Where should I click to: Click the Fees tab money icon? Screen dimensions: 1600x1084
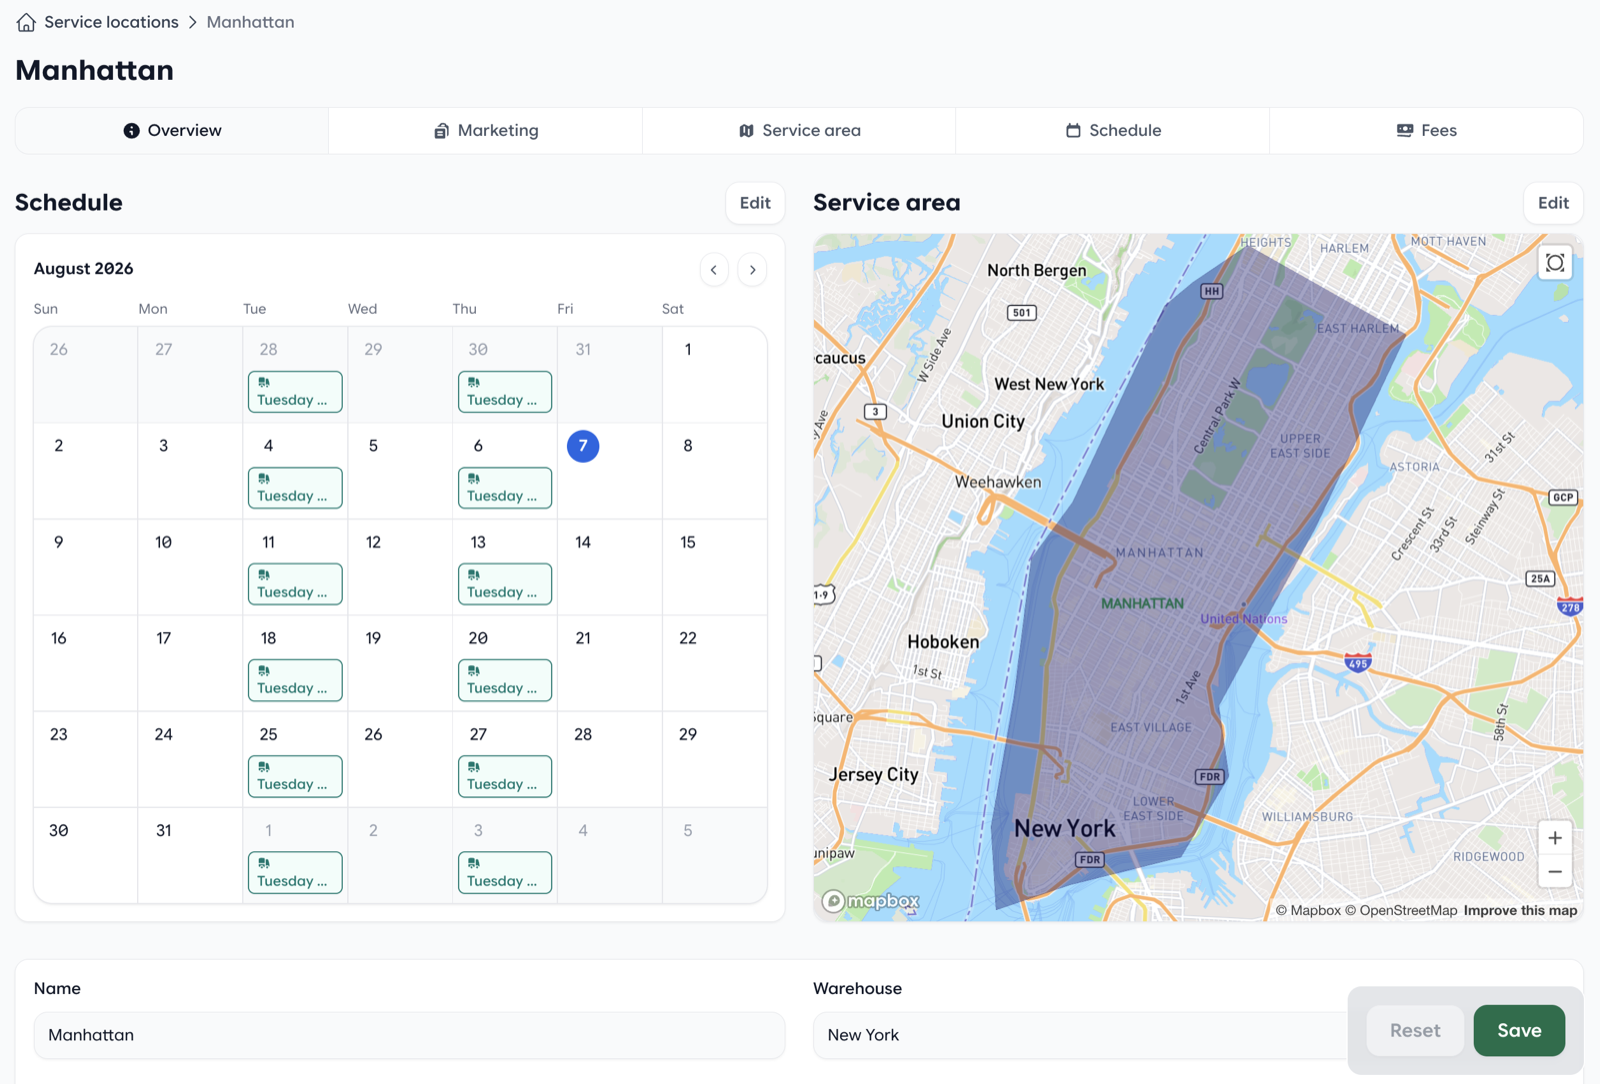(x=1405, y=131)
